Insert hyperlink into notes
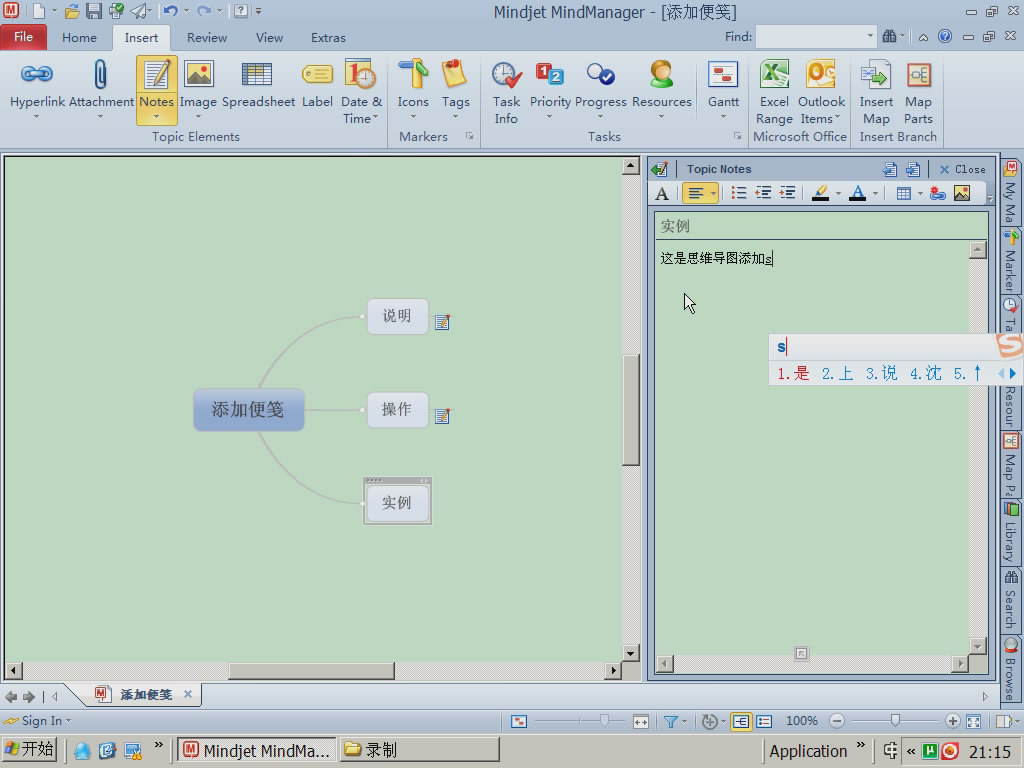Screen dimensions: 1024x768 coord(938,193)
